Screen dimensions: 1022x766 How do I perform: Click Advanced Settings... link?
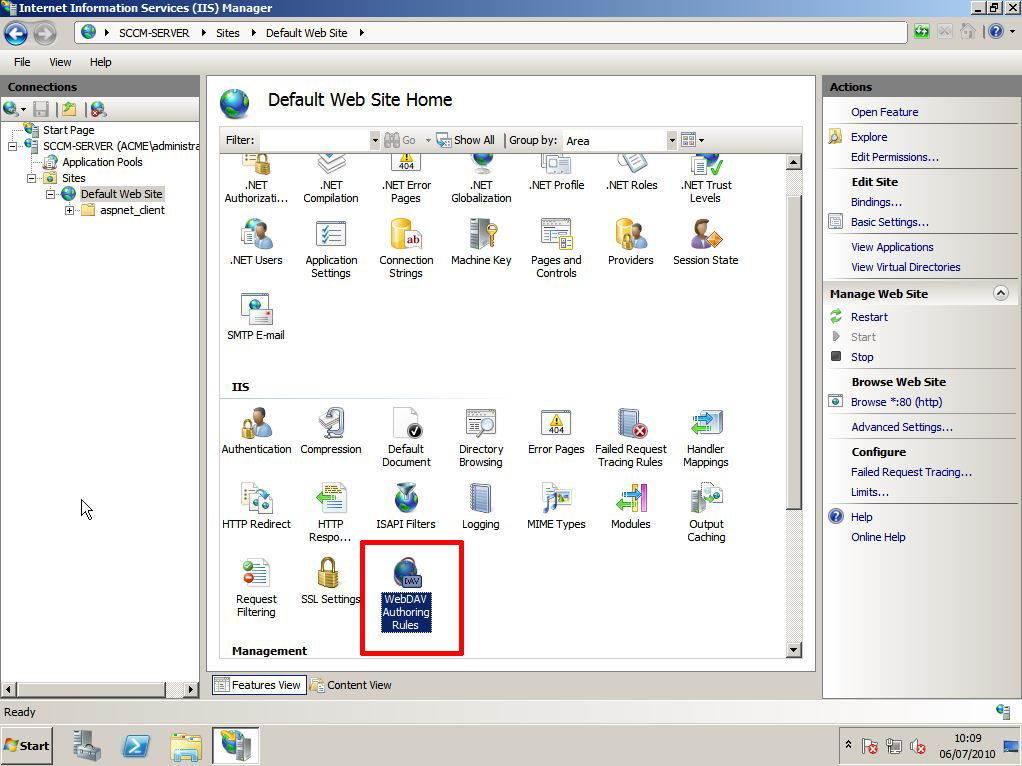pos(901,427)
